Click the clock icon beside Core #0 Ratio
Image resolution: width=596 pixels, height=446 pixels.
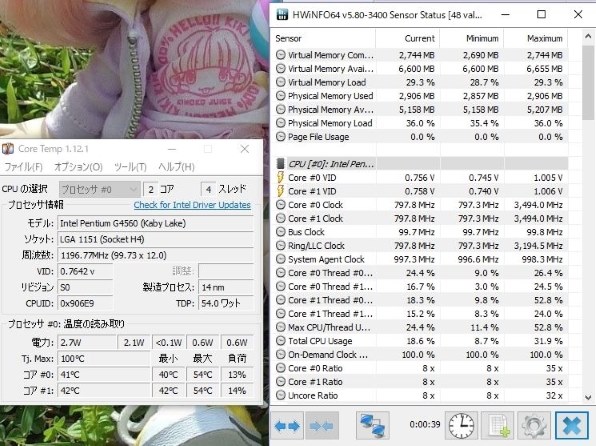coord(281,368)
